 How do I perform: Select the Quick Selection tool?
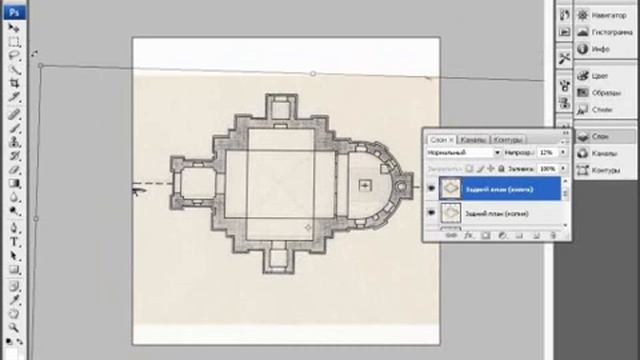click(14, 69)
